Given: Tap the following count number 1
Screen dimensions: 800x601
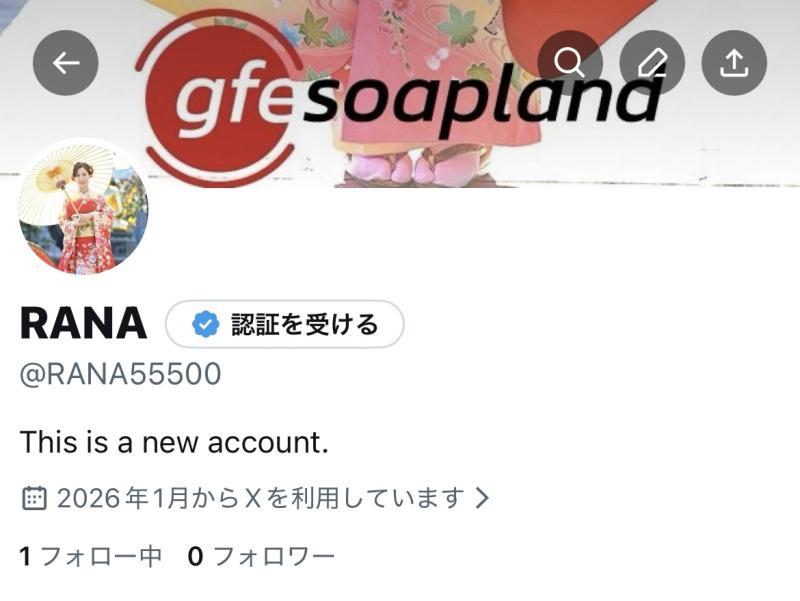Looking at the screenshot, I should [x=26, y=556].
